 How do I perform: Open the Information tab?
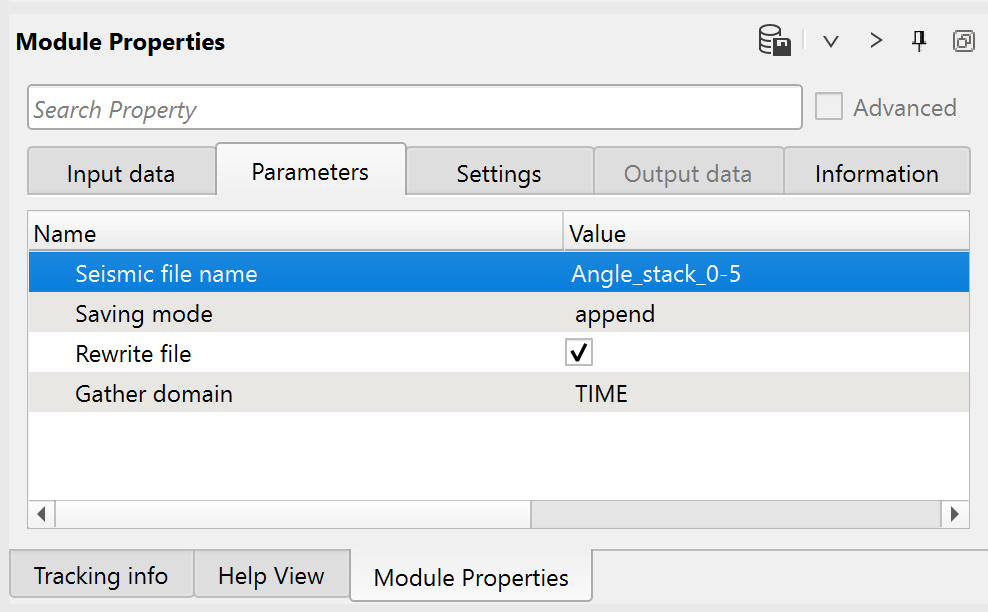tap(876, 173)
